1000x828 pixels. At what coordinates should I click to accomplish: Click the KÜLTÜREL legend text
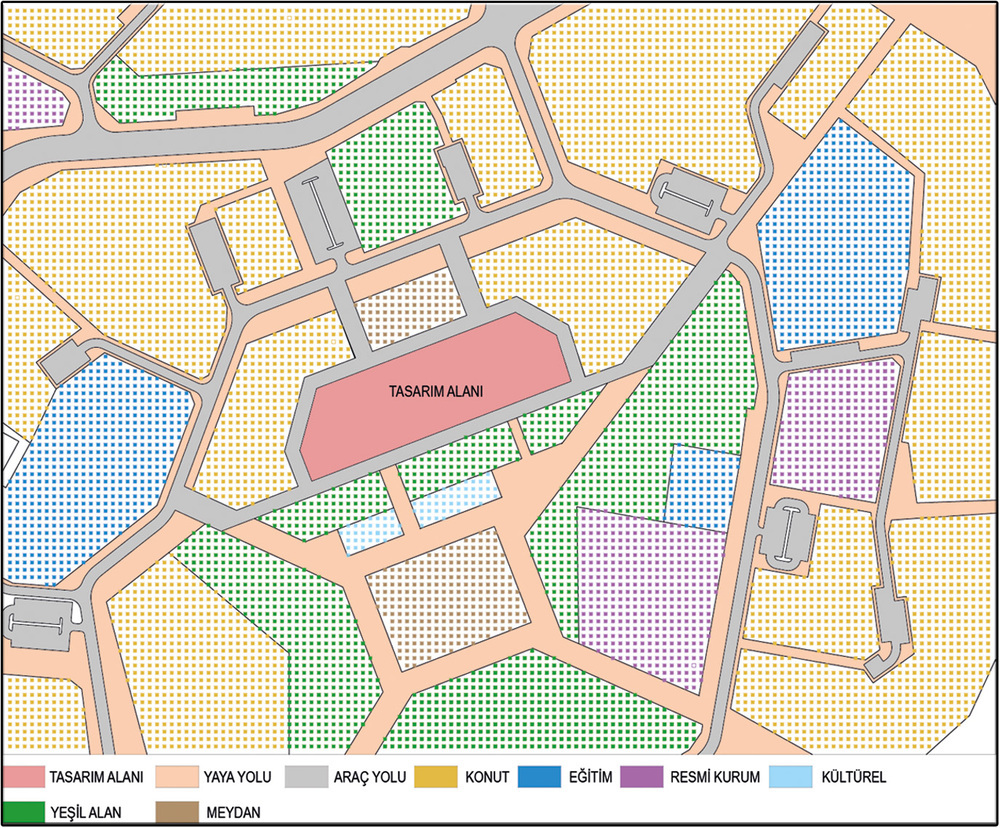pos(854,777)
